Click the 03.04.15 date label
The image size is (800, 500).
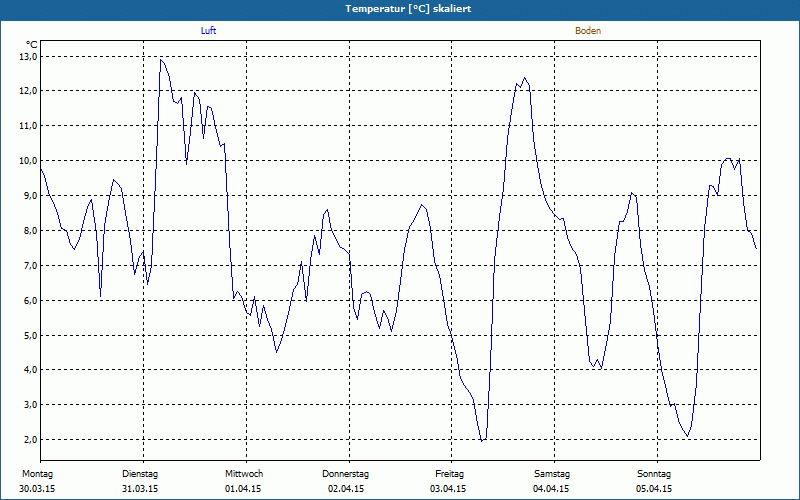click(448, 489)
